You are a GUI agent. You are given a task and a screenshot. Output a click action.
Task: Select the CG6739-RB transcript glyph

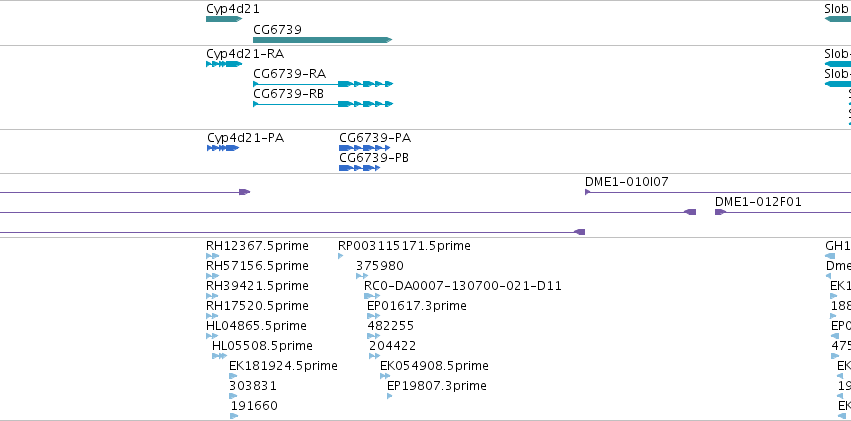tap(323, 104)
